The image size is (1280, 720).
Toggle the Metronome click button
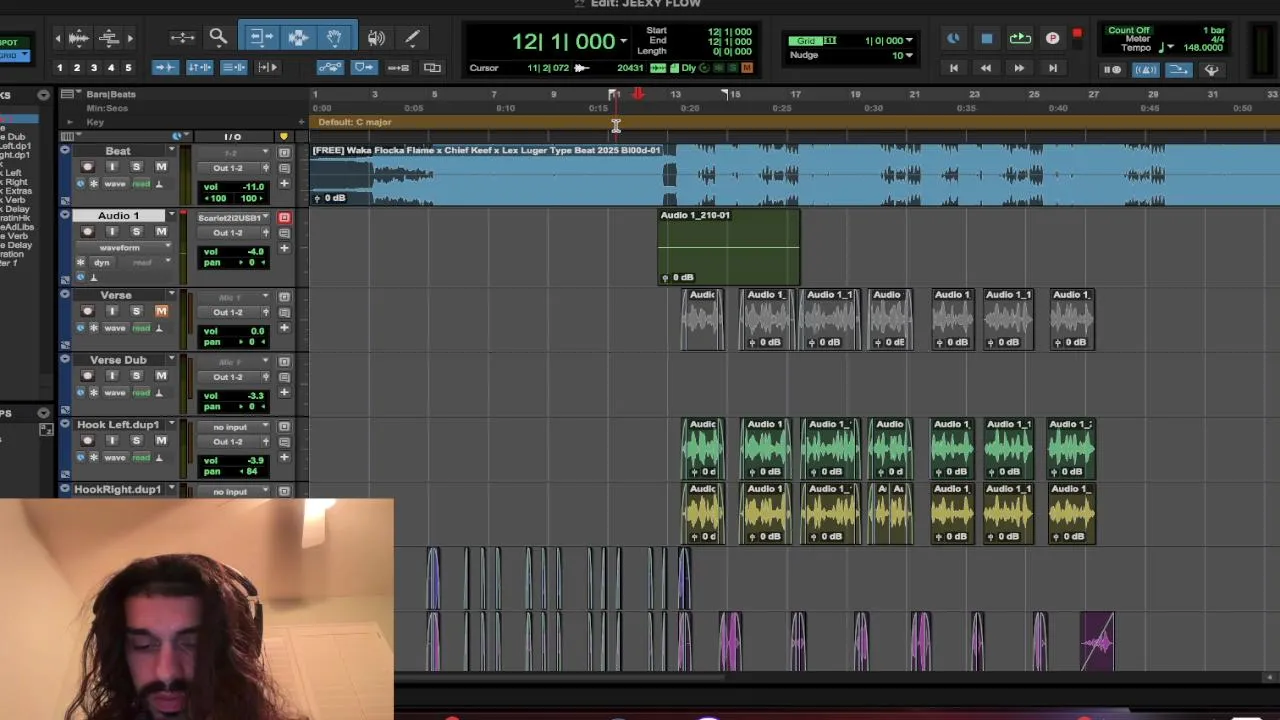1145,70
